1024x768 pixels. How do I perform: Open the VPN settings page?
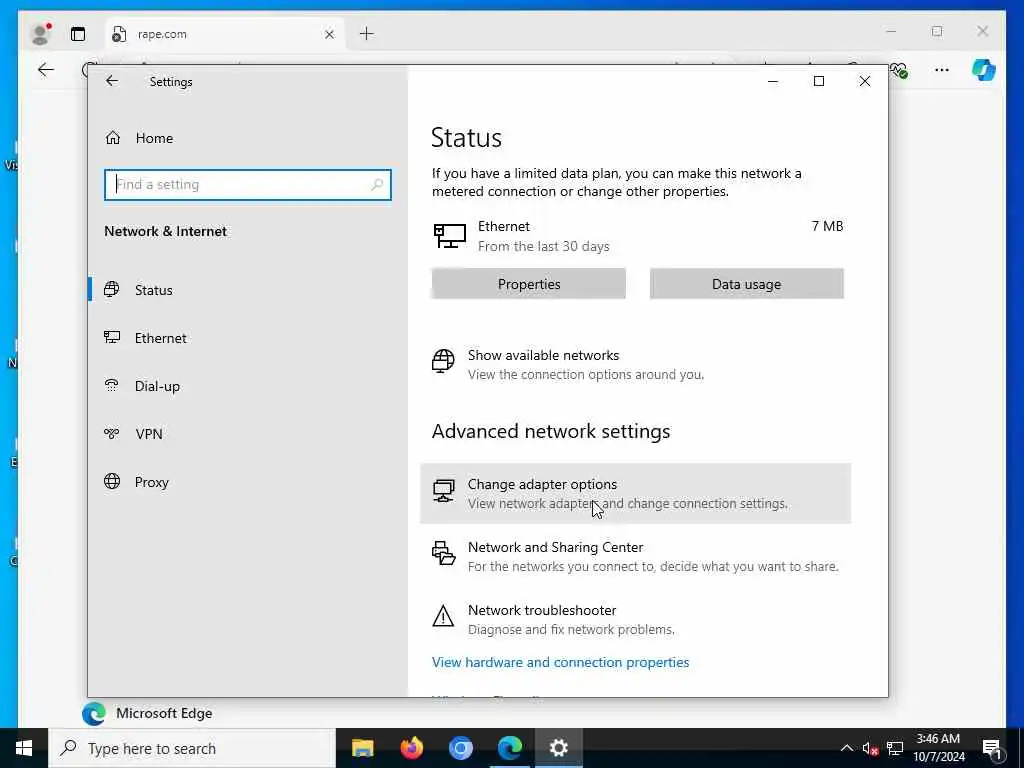click(x=148, y=434)
